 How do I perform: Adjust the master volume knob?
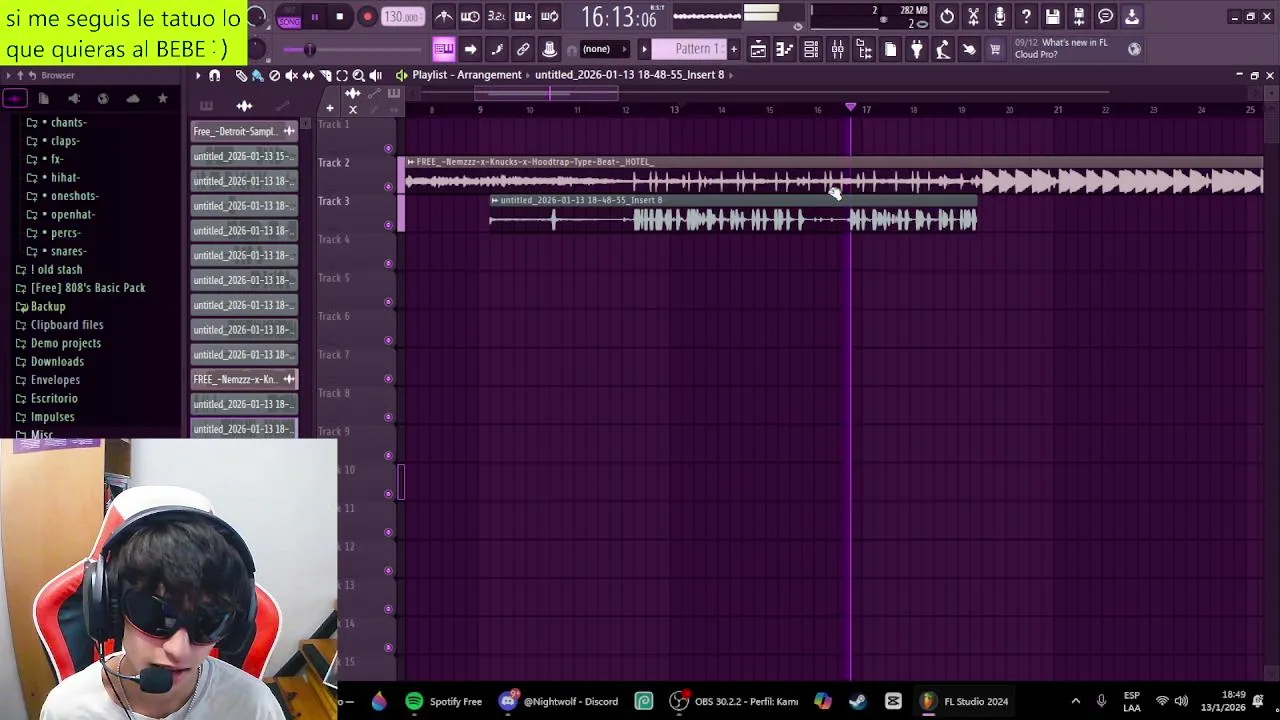click(257, 16)
